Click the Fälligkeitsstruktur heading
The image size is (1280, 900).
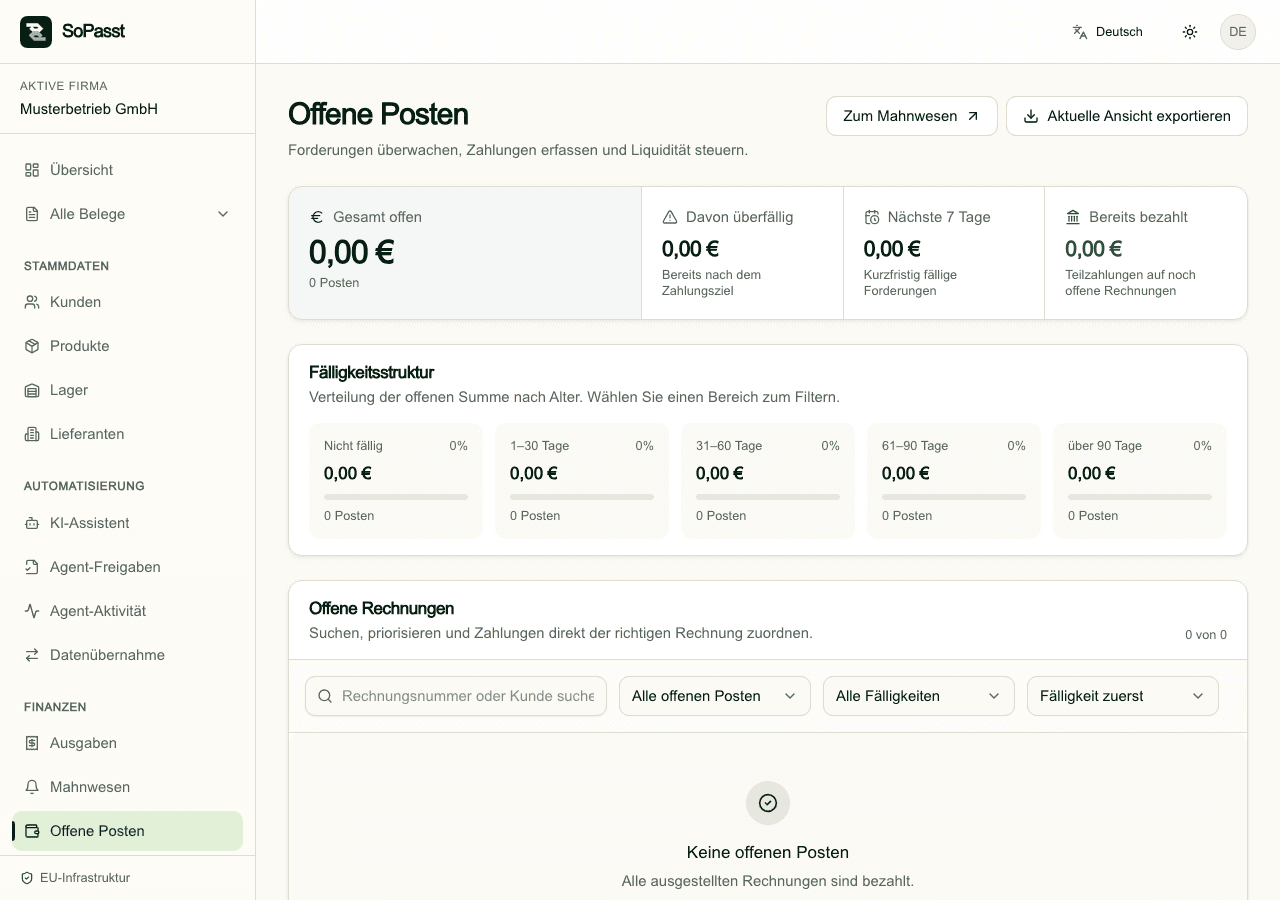click(372, 372)
